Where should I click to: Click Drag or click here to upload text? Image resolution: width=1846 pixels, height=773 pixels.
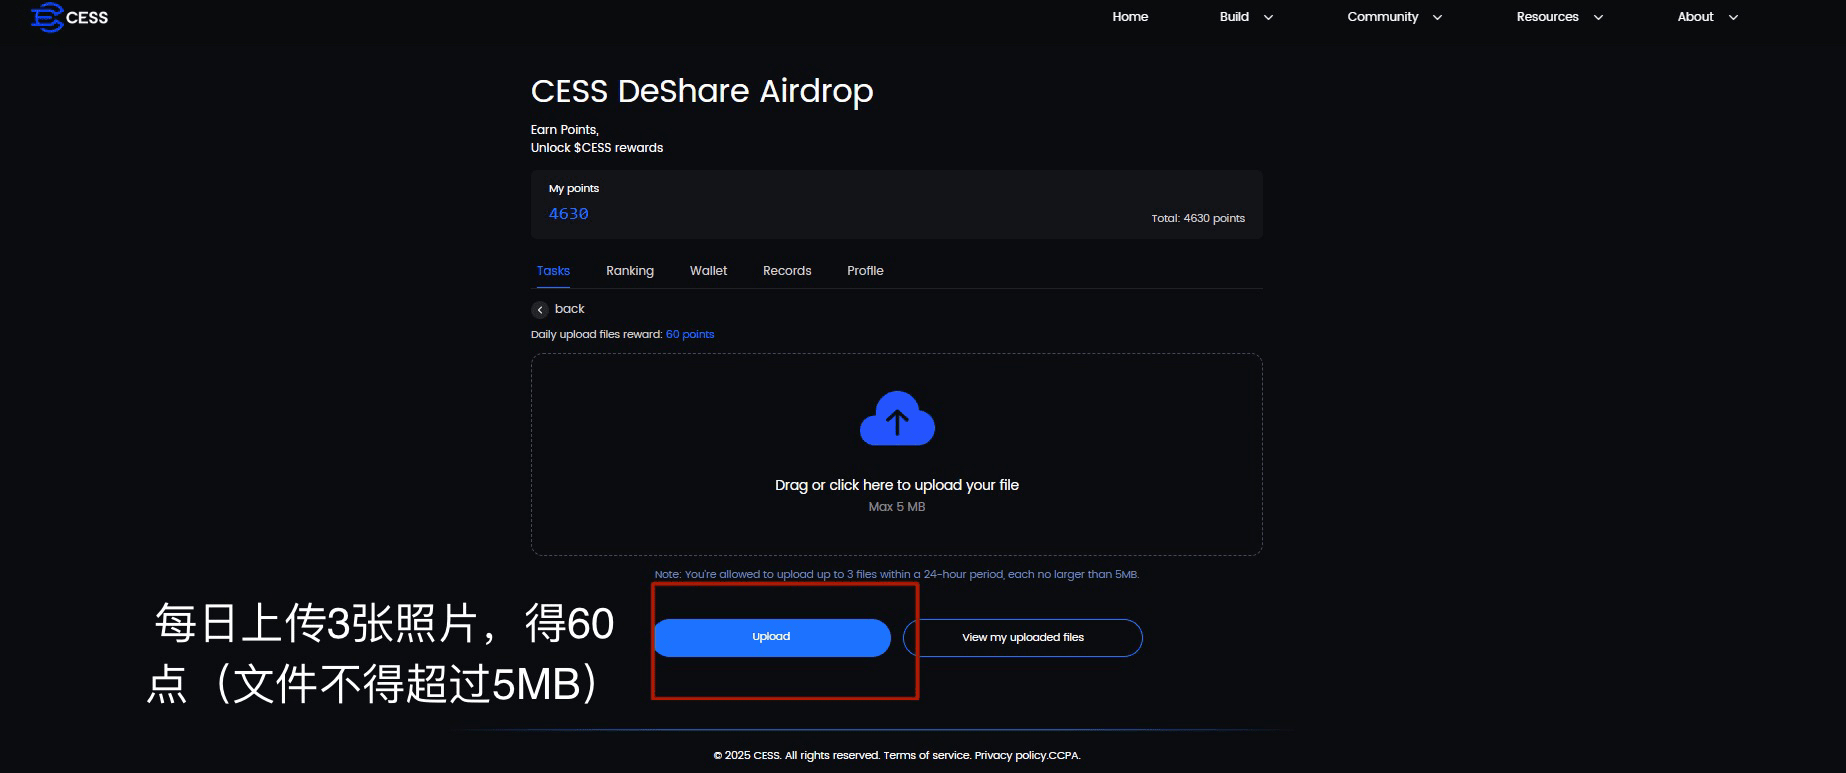point(897,485)
